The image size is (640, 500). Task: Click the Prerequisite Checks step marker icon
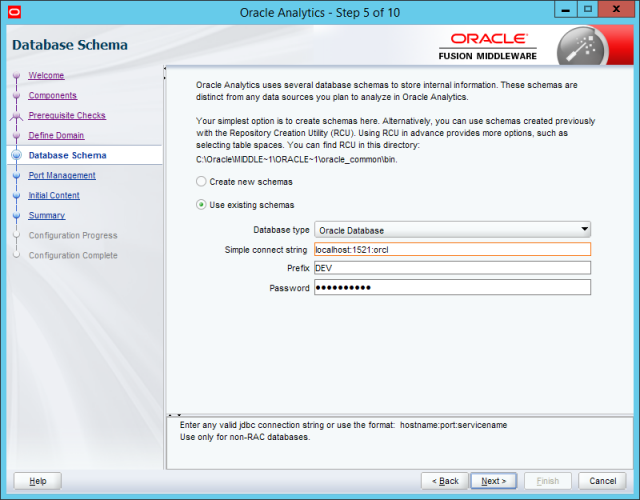[16, 116]
